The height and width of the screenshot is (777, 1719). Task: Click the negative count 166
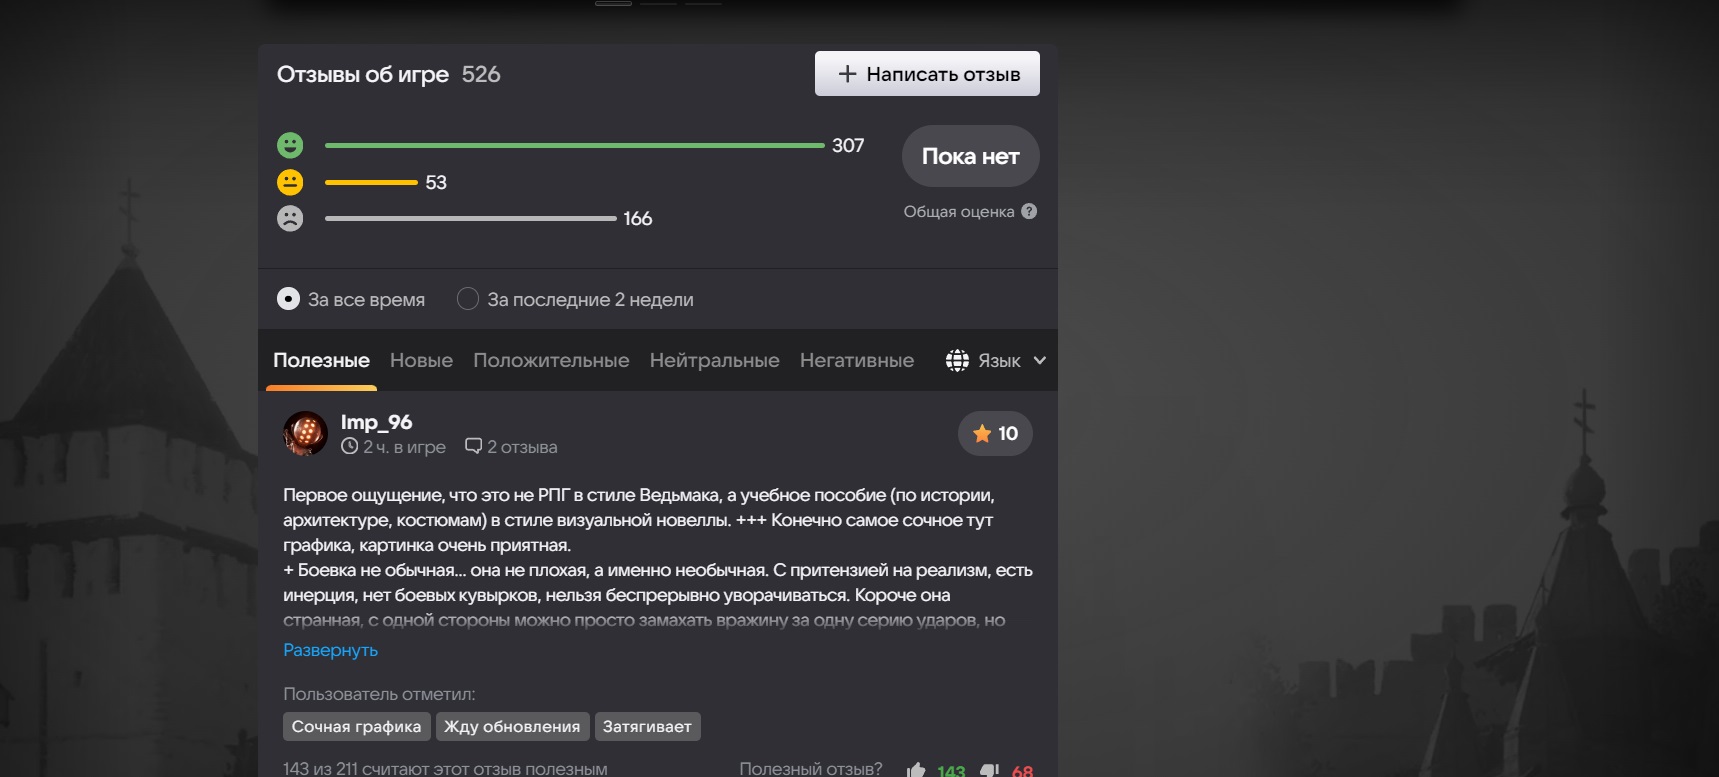(638, 218)
